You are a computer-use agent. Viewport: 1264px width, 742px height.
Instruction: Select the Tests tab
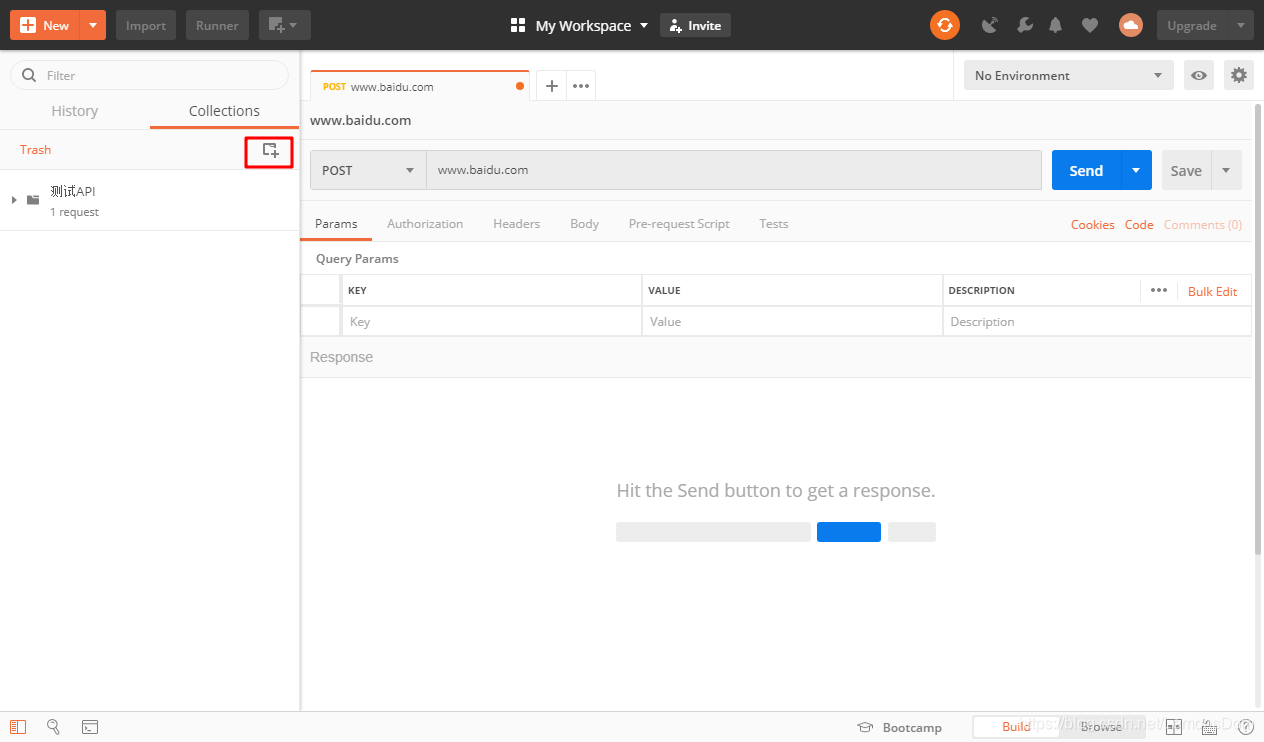tap(773, 224)
